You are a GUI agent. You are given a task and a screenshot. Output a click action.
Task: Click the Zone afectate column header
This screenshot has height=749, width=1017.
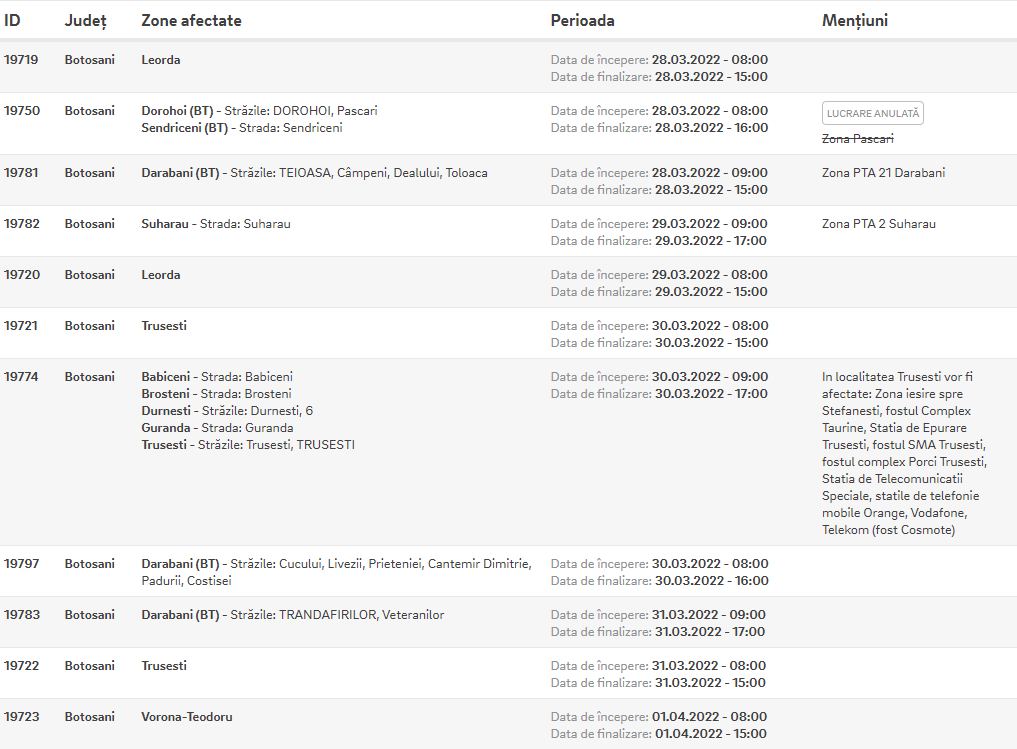point(191,21)
